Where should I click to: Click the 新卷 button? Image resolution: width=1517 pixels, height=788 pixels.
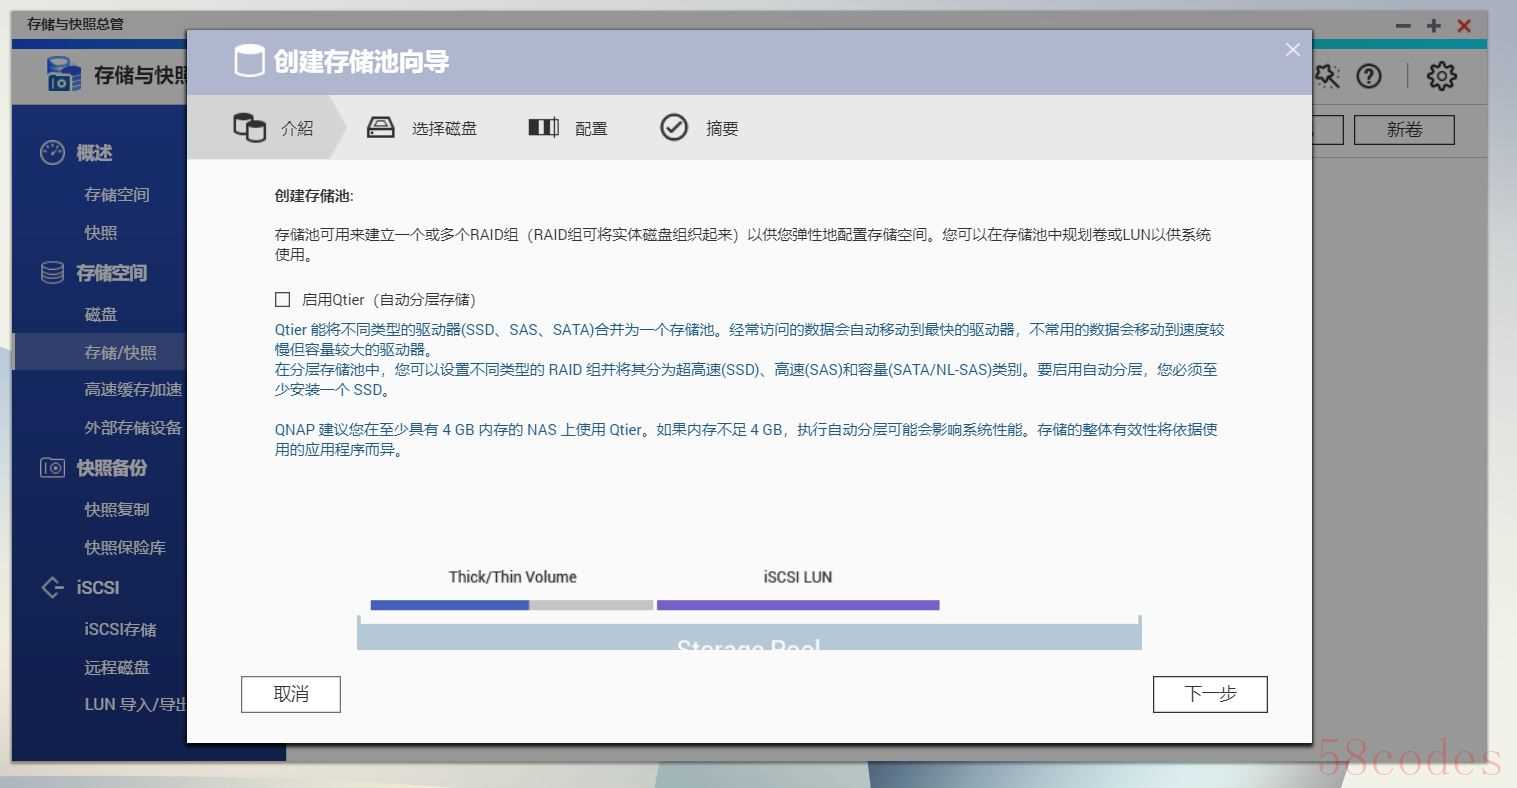pyautogui.click(x=1404, y=130)
